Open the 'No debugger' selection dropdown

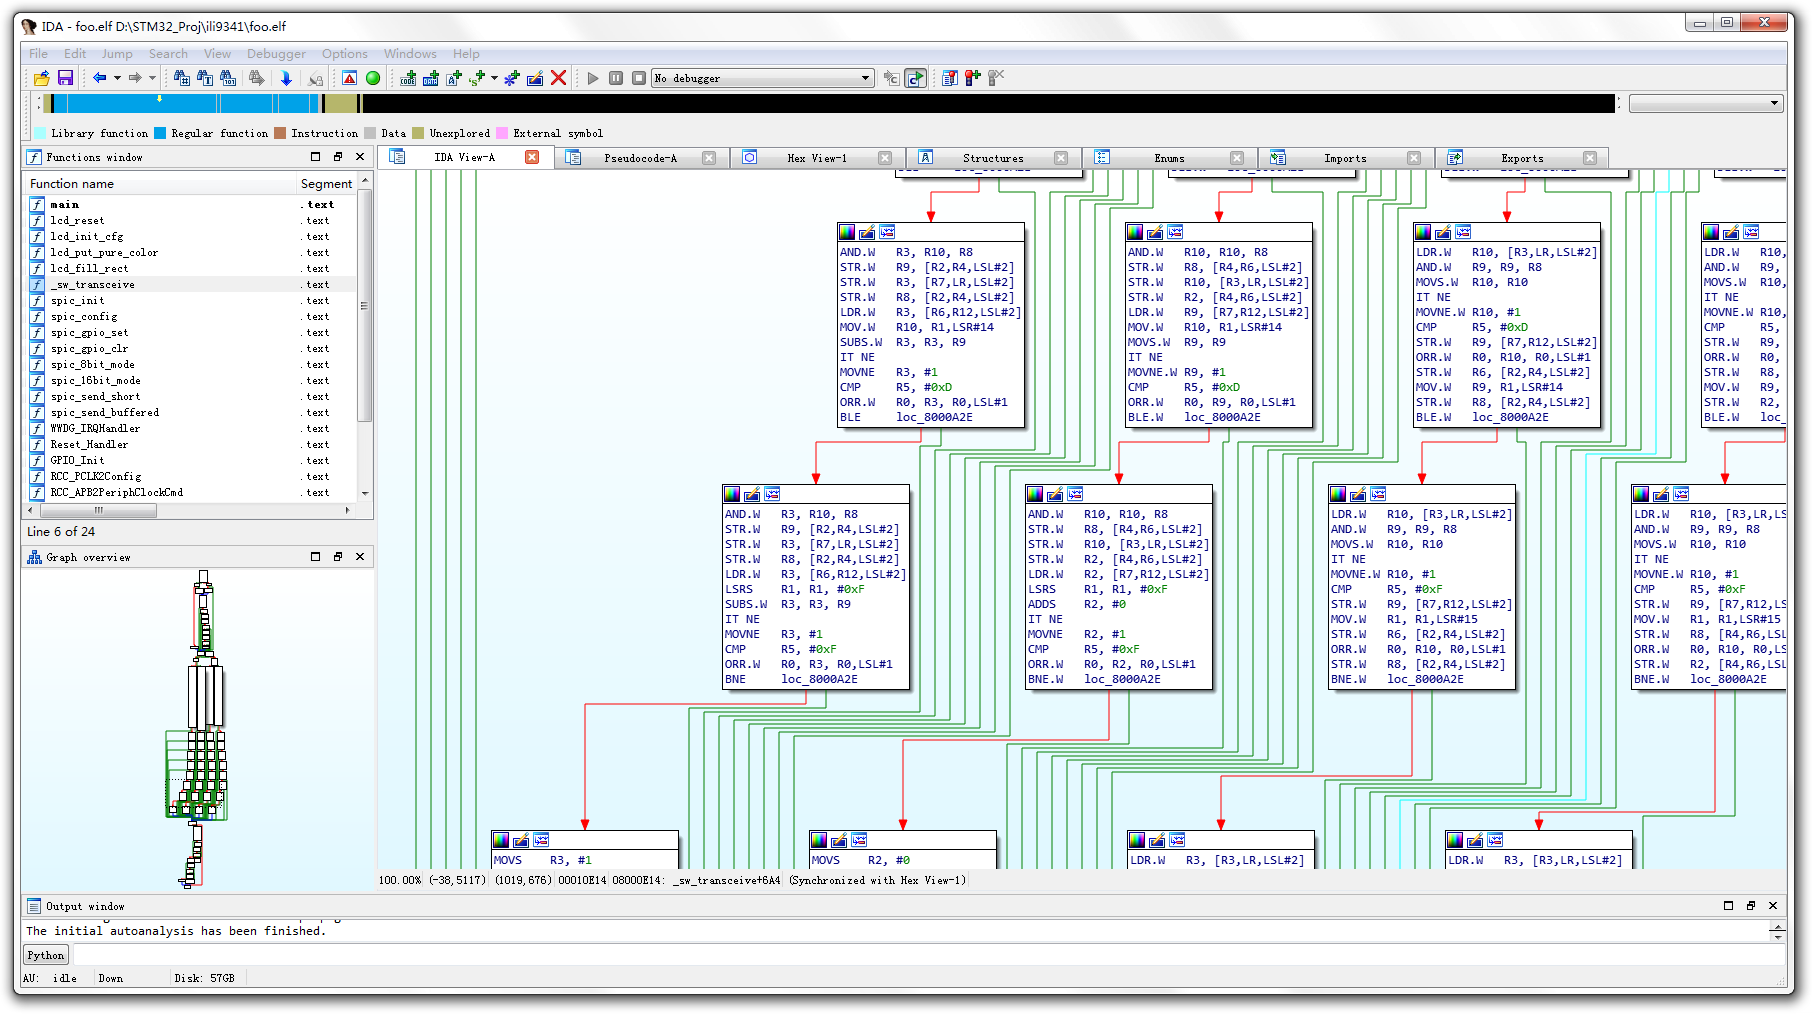[x=763, y=78]
